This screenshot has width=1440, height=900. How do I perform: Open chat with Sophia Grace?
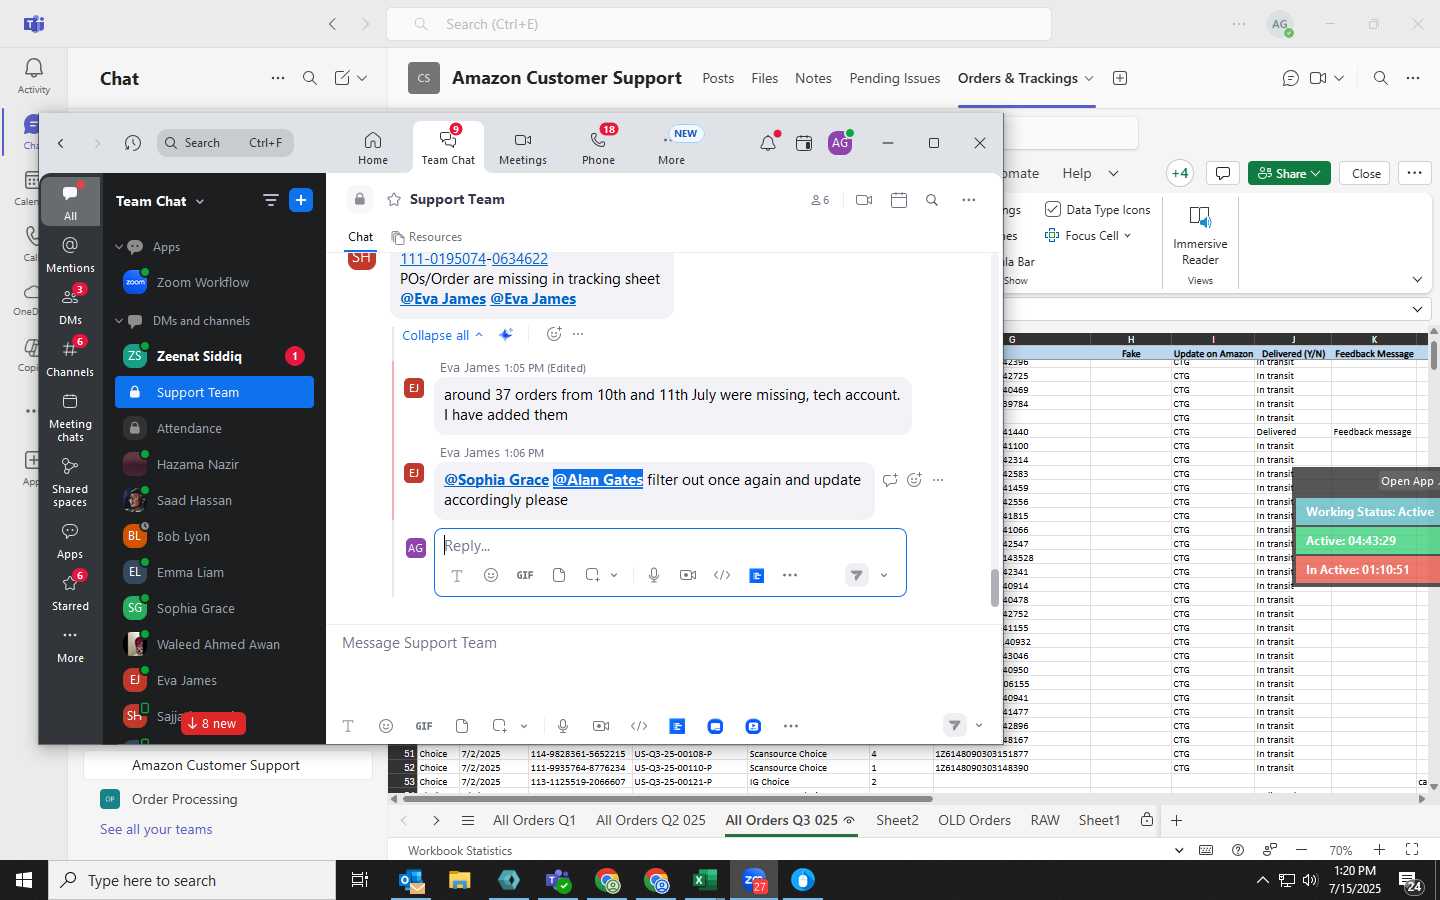pos(214,608)
